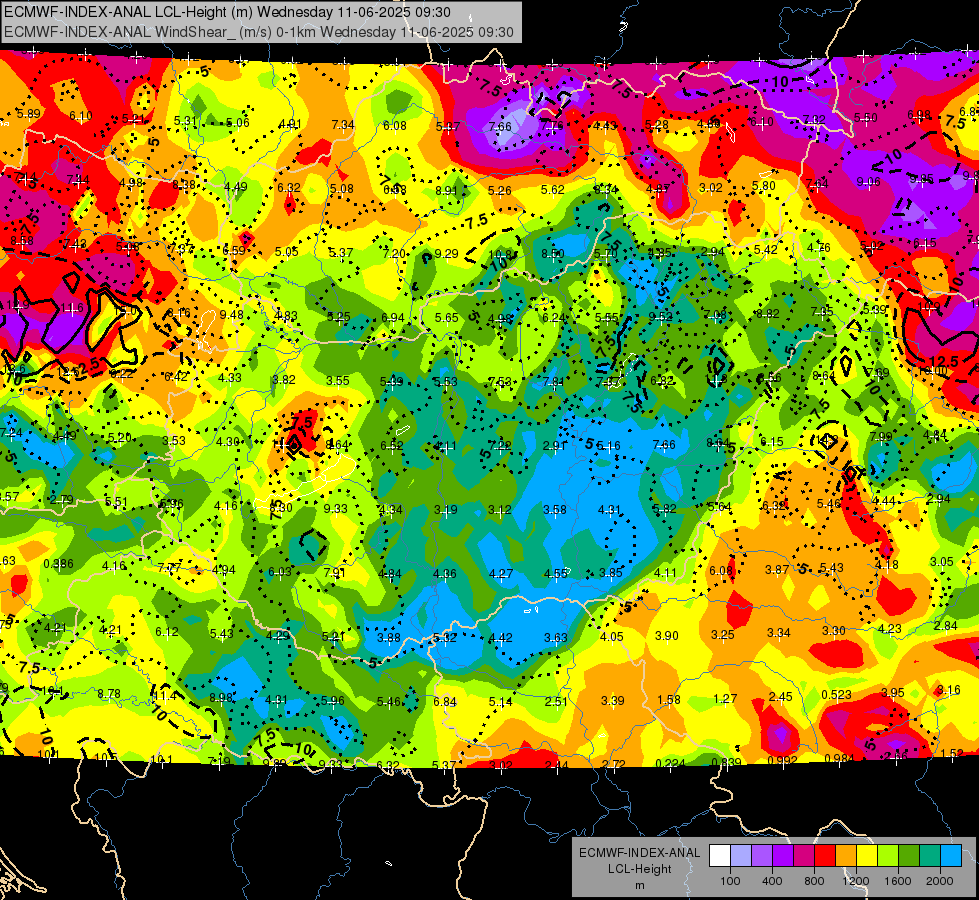The width and height of the screenshot is (979, 900).
Task: Click the legend label 'LCL-Height'
Action: point(640,869)
